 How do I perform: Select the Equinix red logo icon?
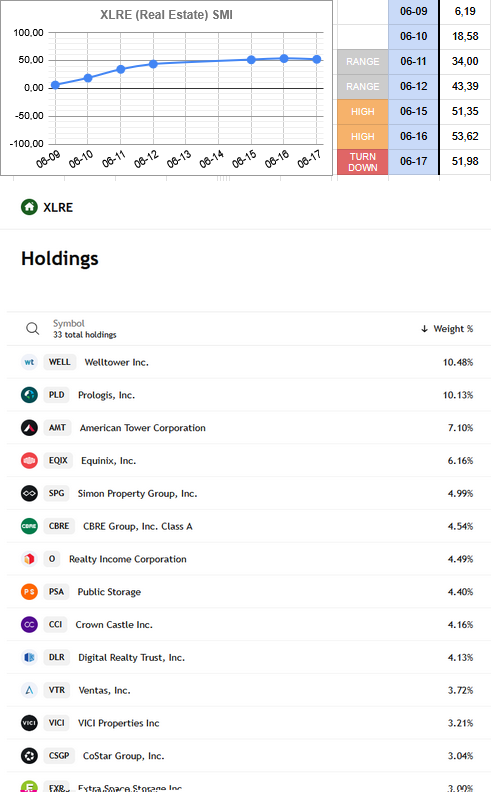[29, 461]
